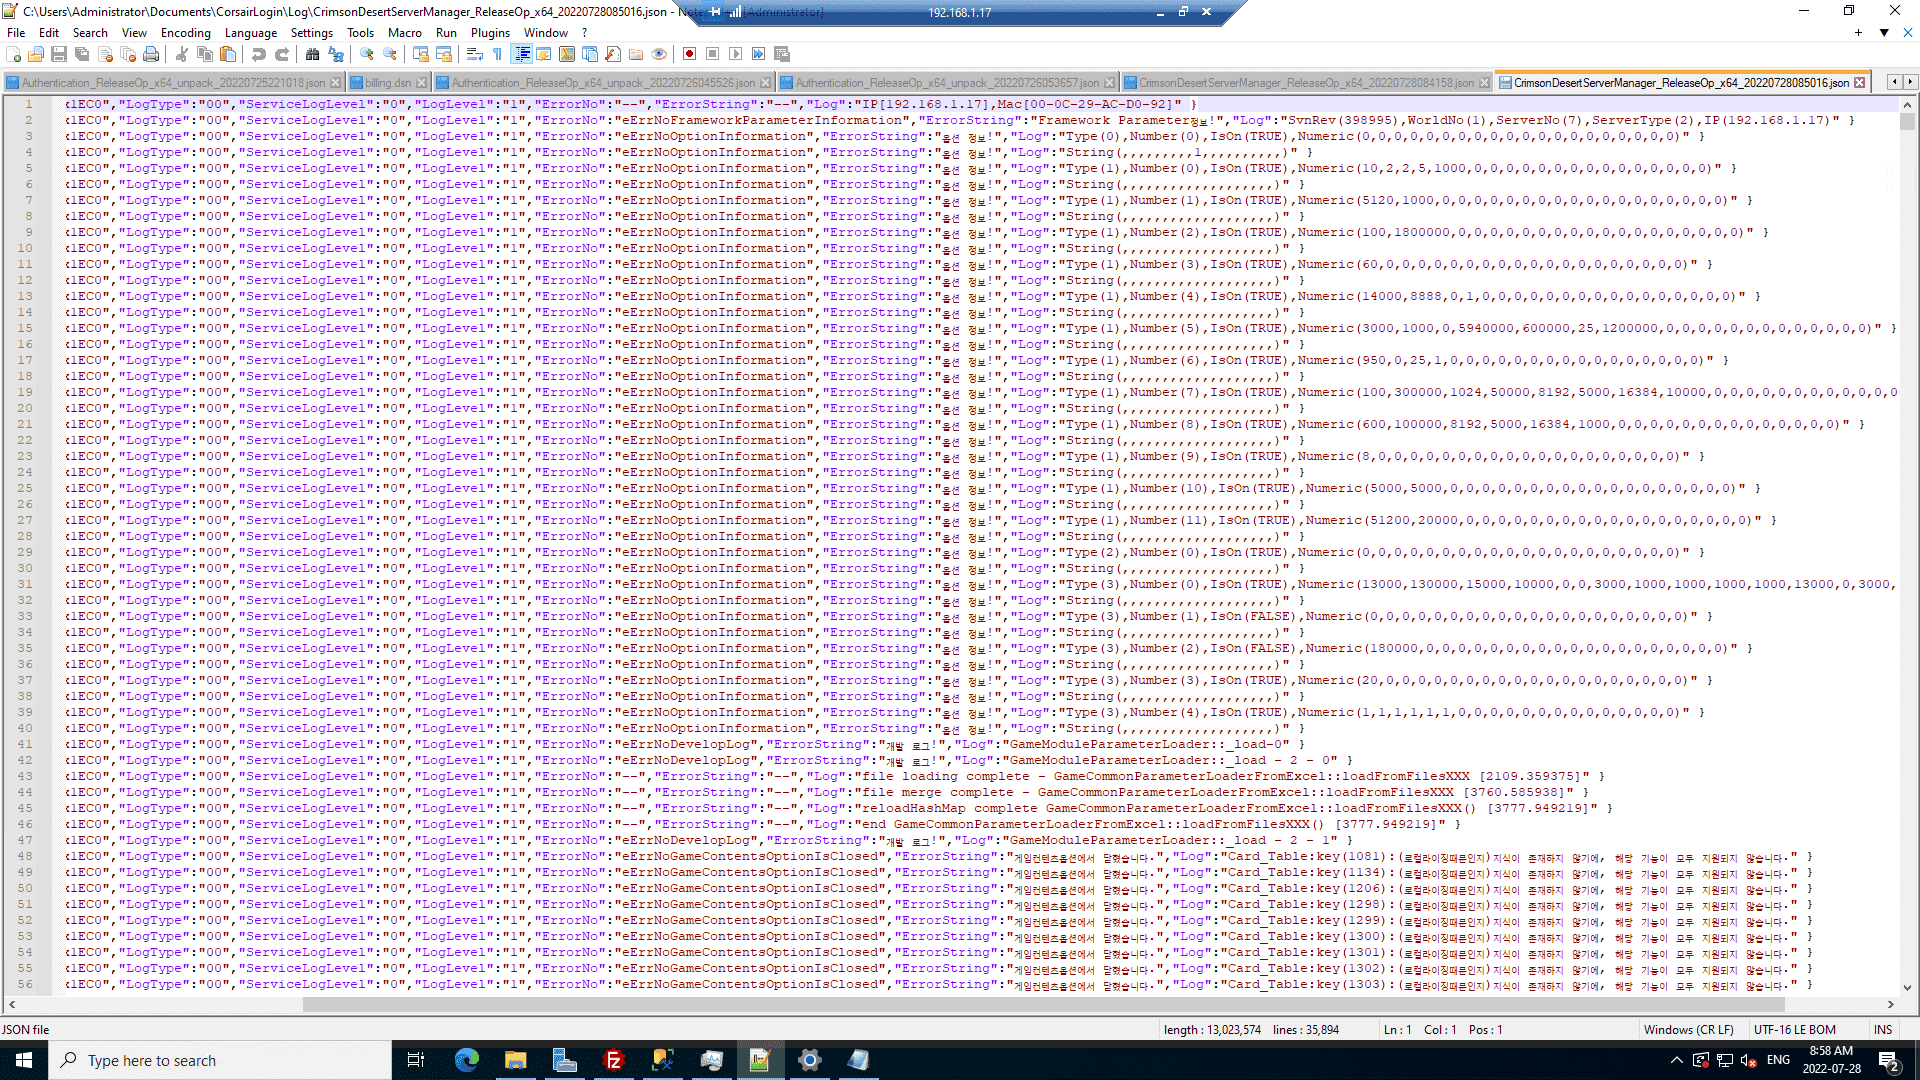Switch to billing.dsn tab
This screenshot has height=1080, width=1920.
click(x=388, y=82)
